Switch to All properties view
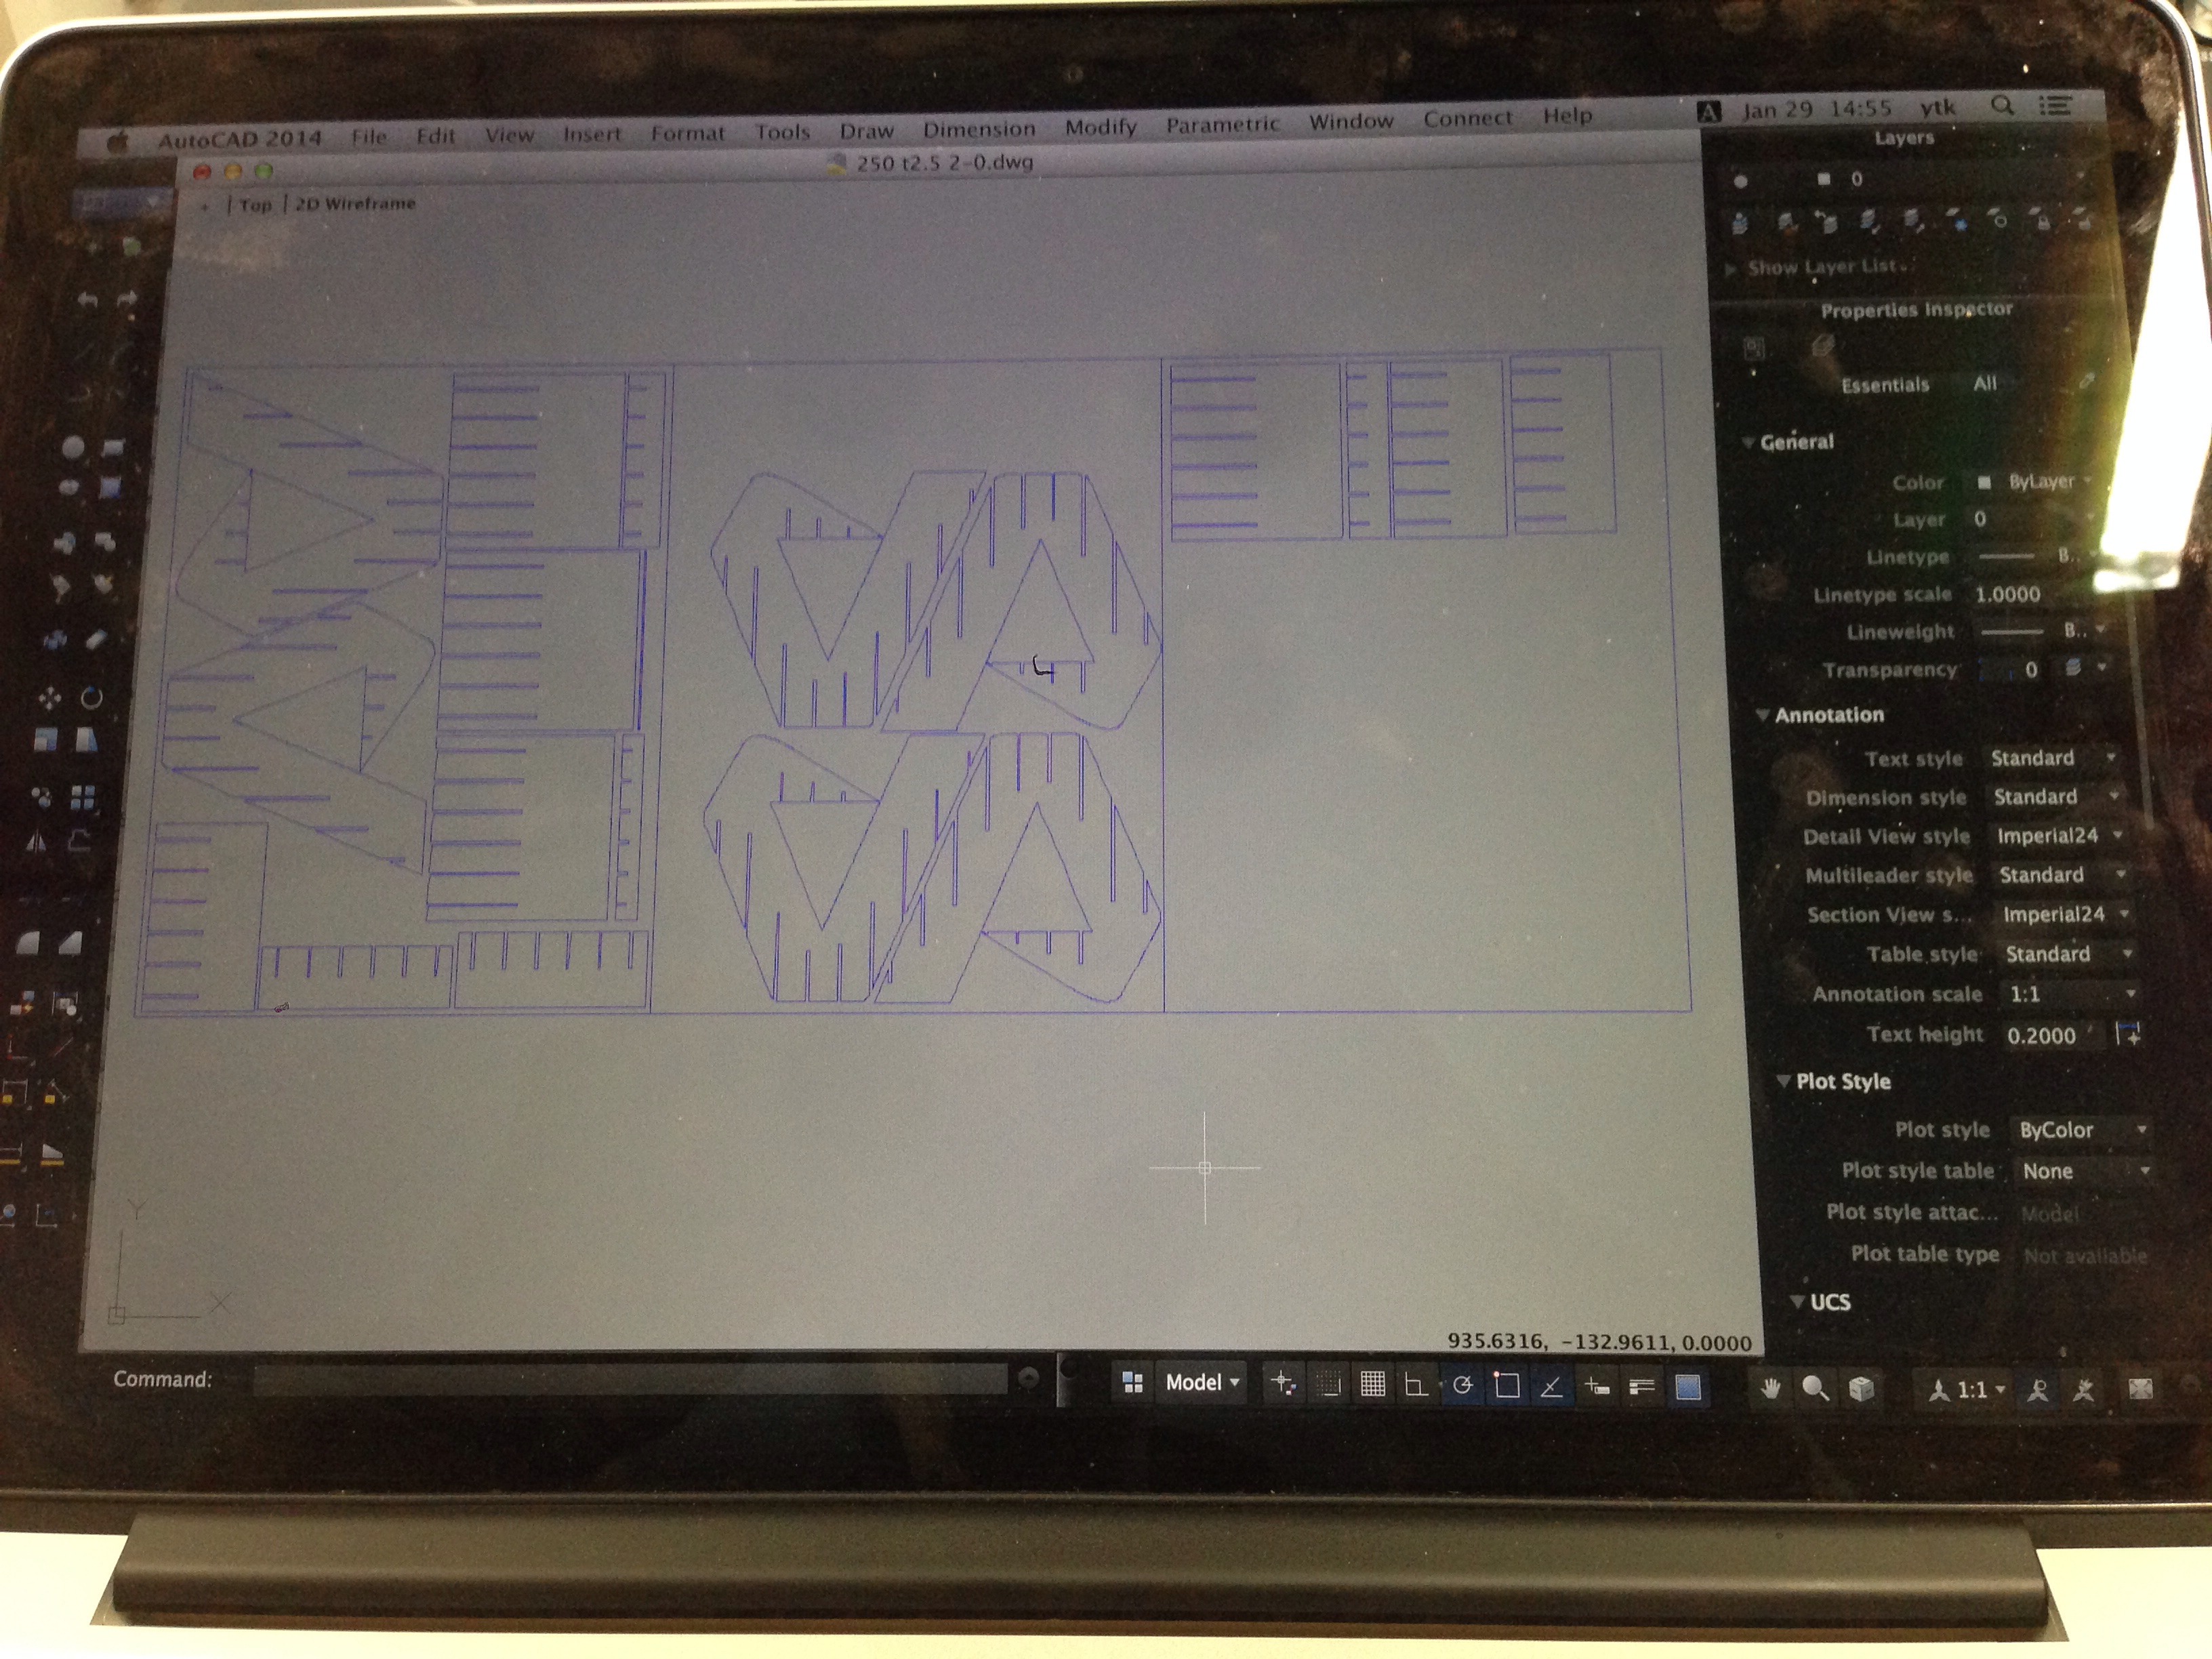 click(1985, 383)
